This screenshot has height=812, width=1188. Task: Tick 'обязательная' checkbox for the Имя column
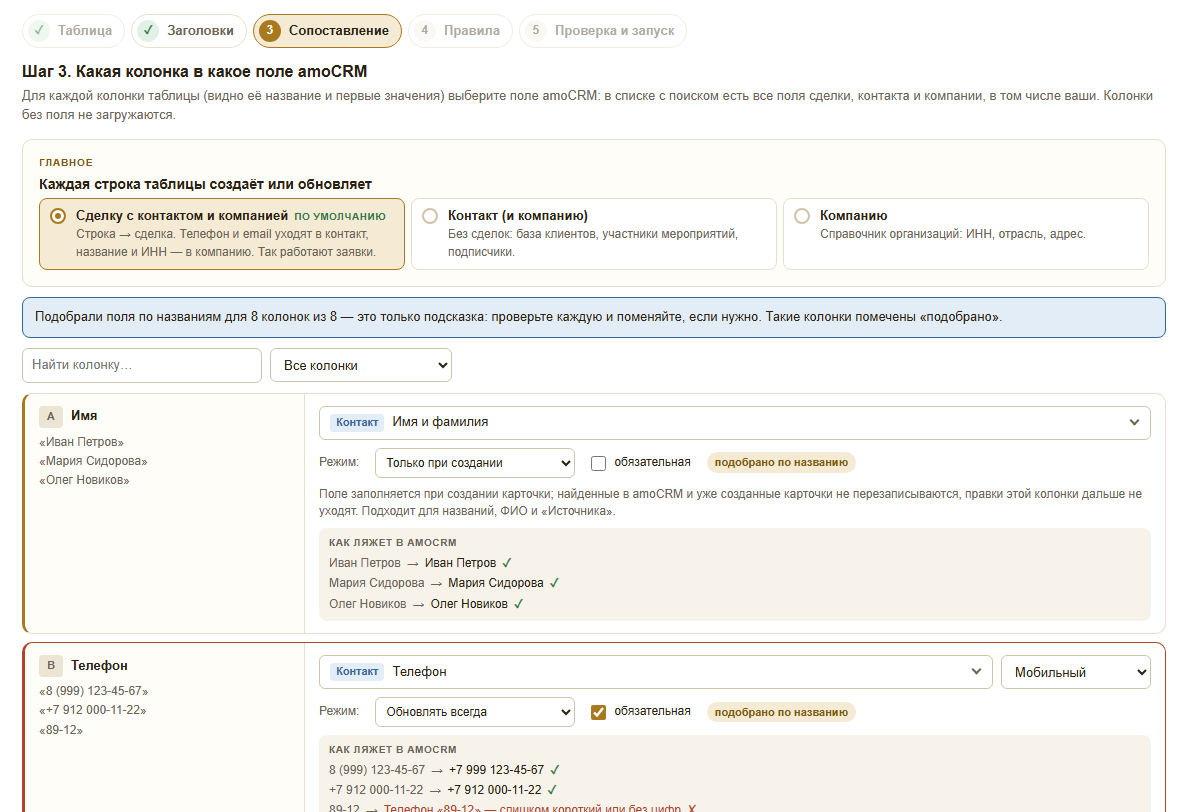coord(599,463)
